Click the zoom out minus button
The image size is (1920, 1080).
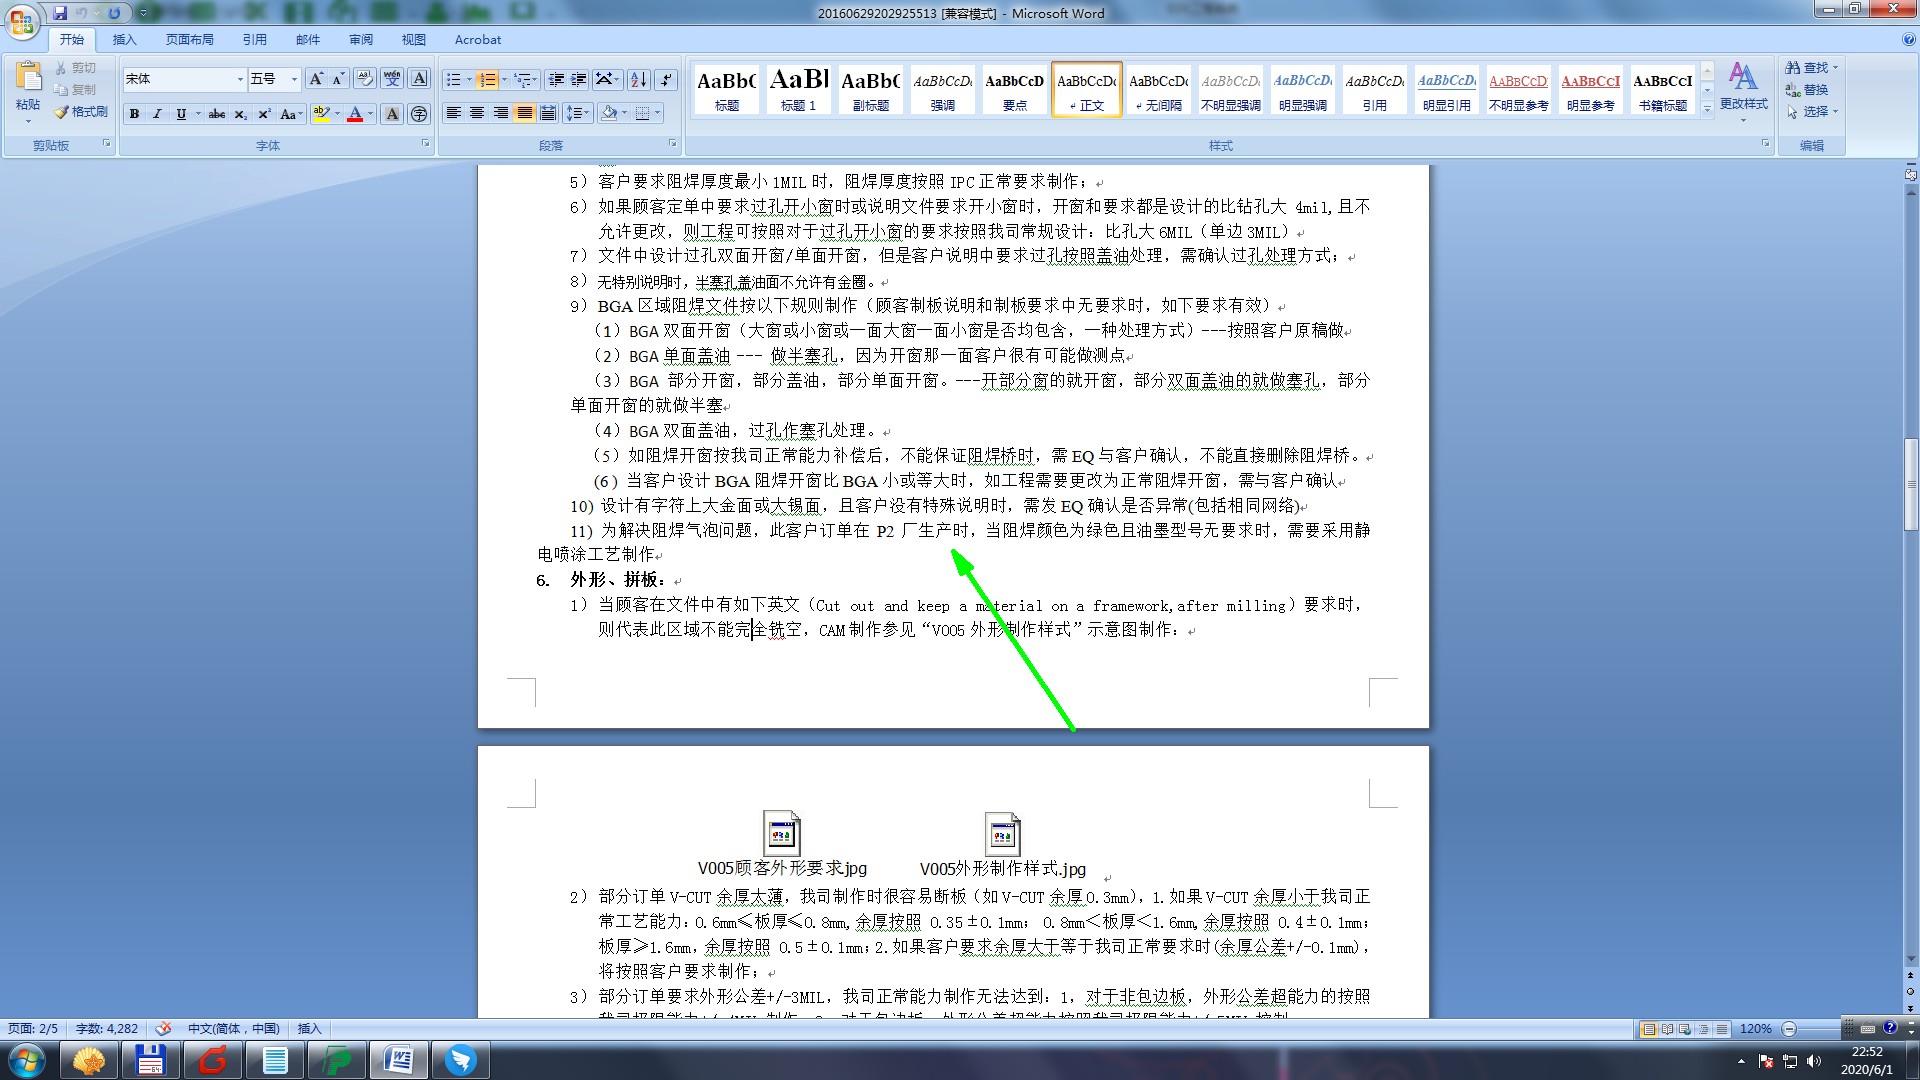tap(1790, 1029)
